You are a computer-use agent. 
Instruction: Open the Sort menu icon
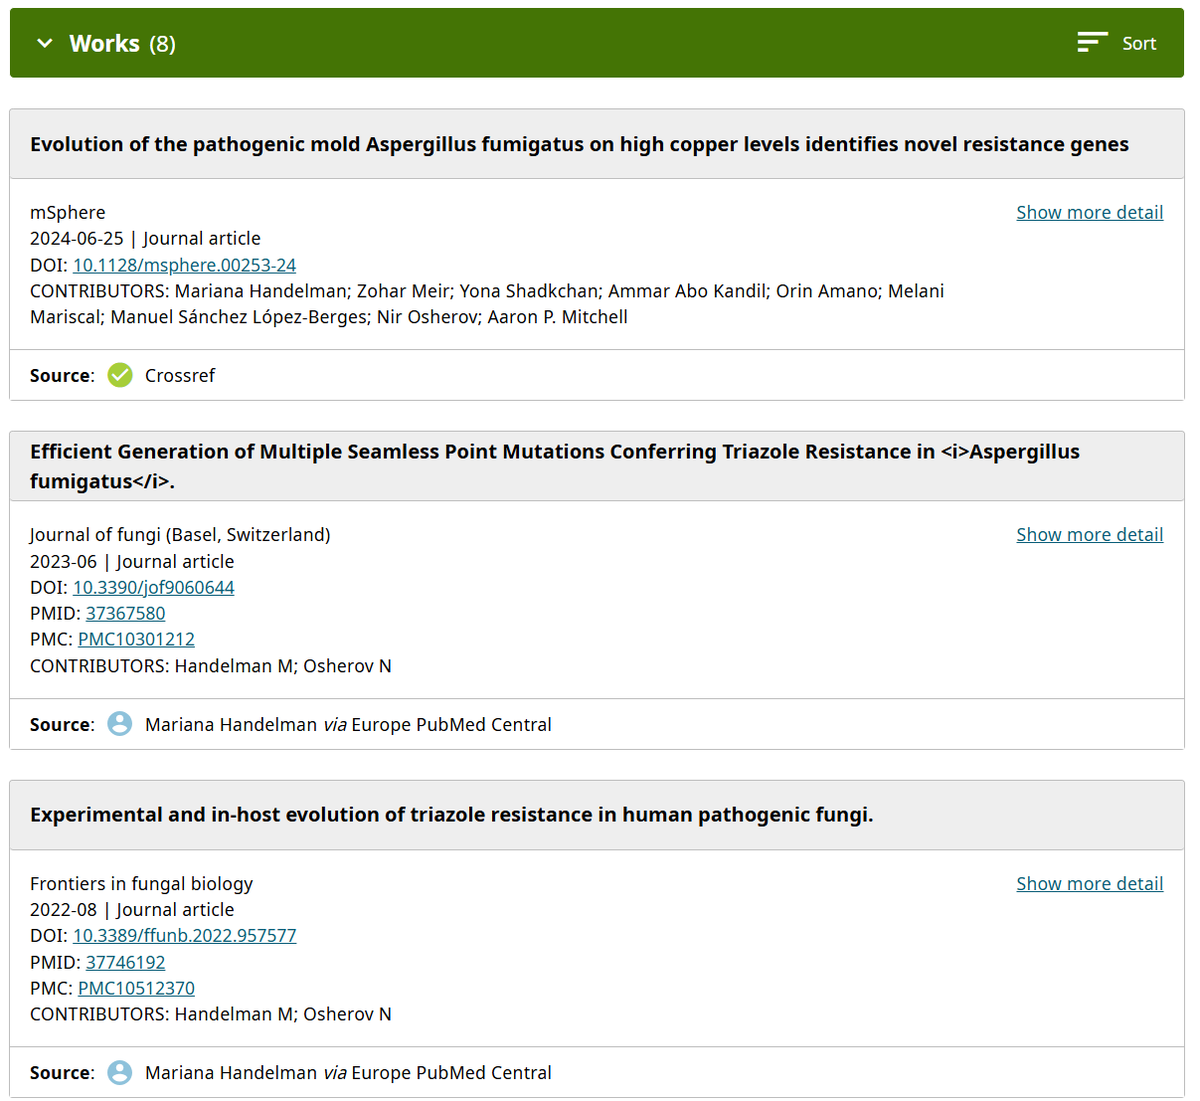pos(1092,42)
